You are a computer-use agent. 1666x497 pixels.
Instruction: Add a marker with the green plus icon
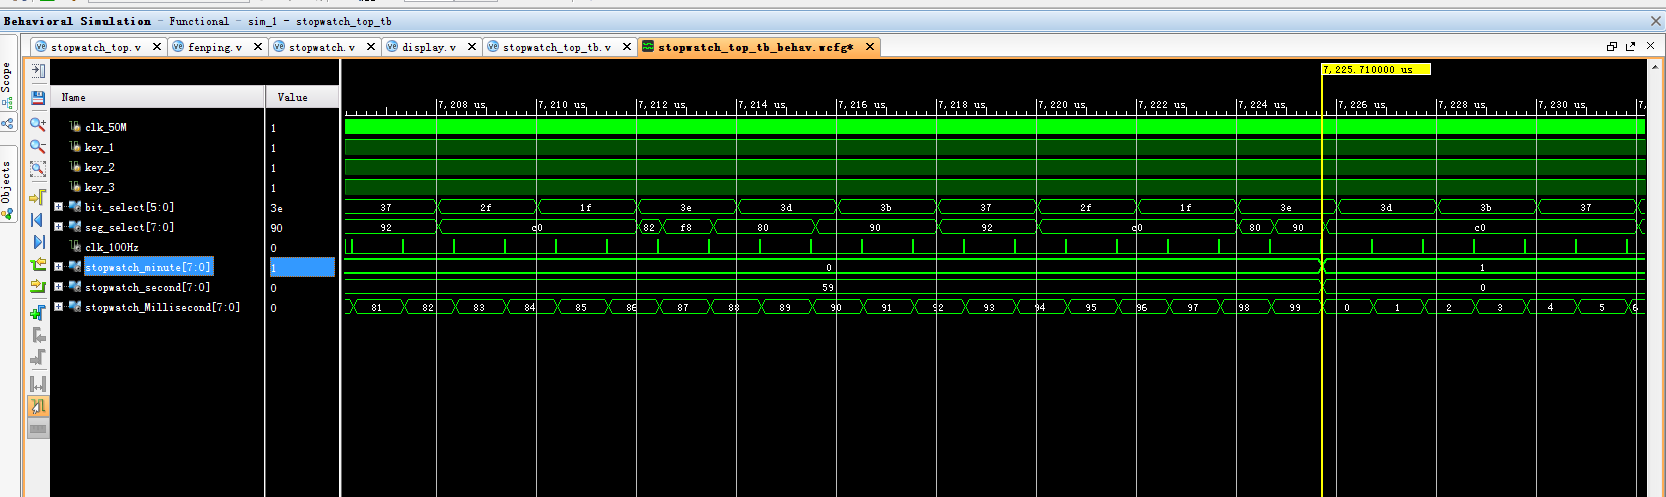(x=38, y=313)
